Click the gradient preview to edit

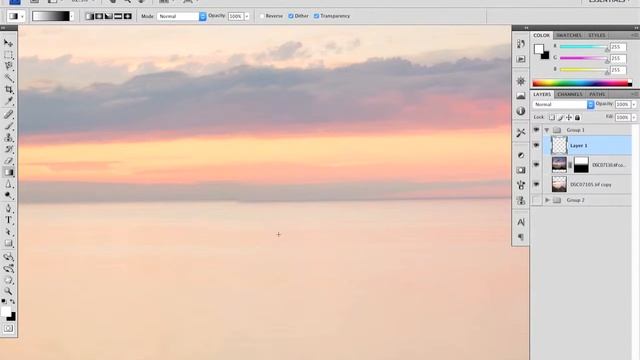[x=51, y=16]
